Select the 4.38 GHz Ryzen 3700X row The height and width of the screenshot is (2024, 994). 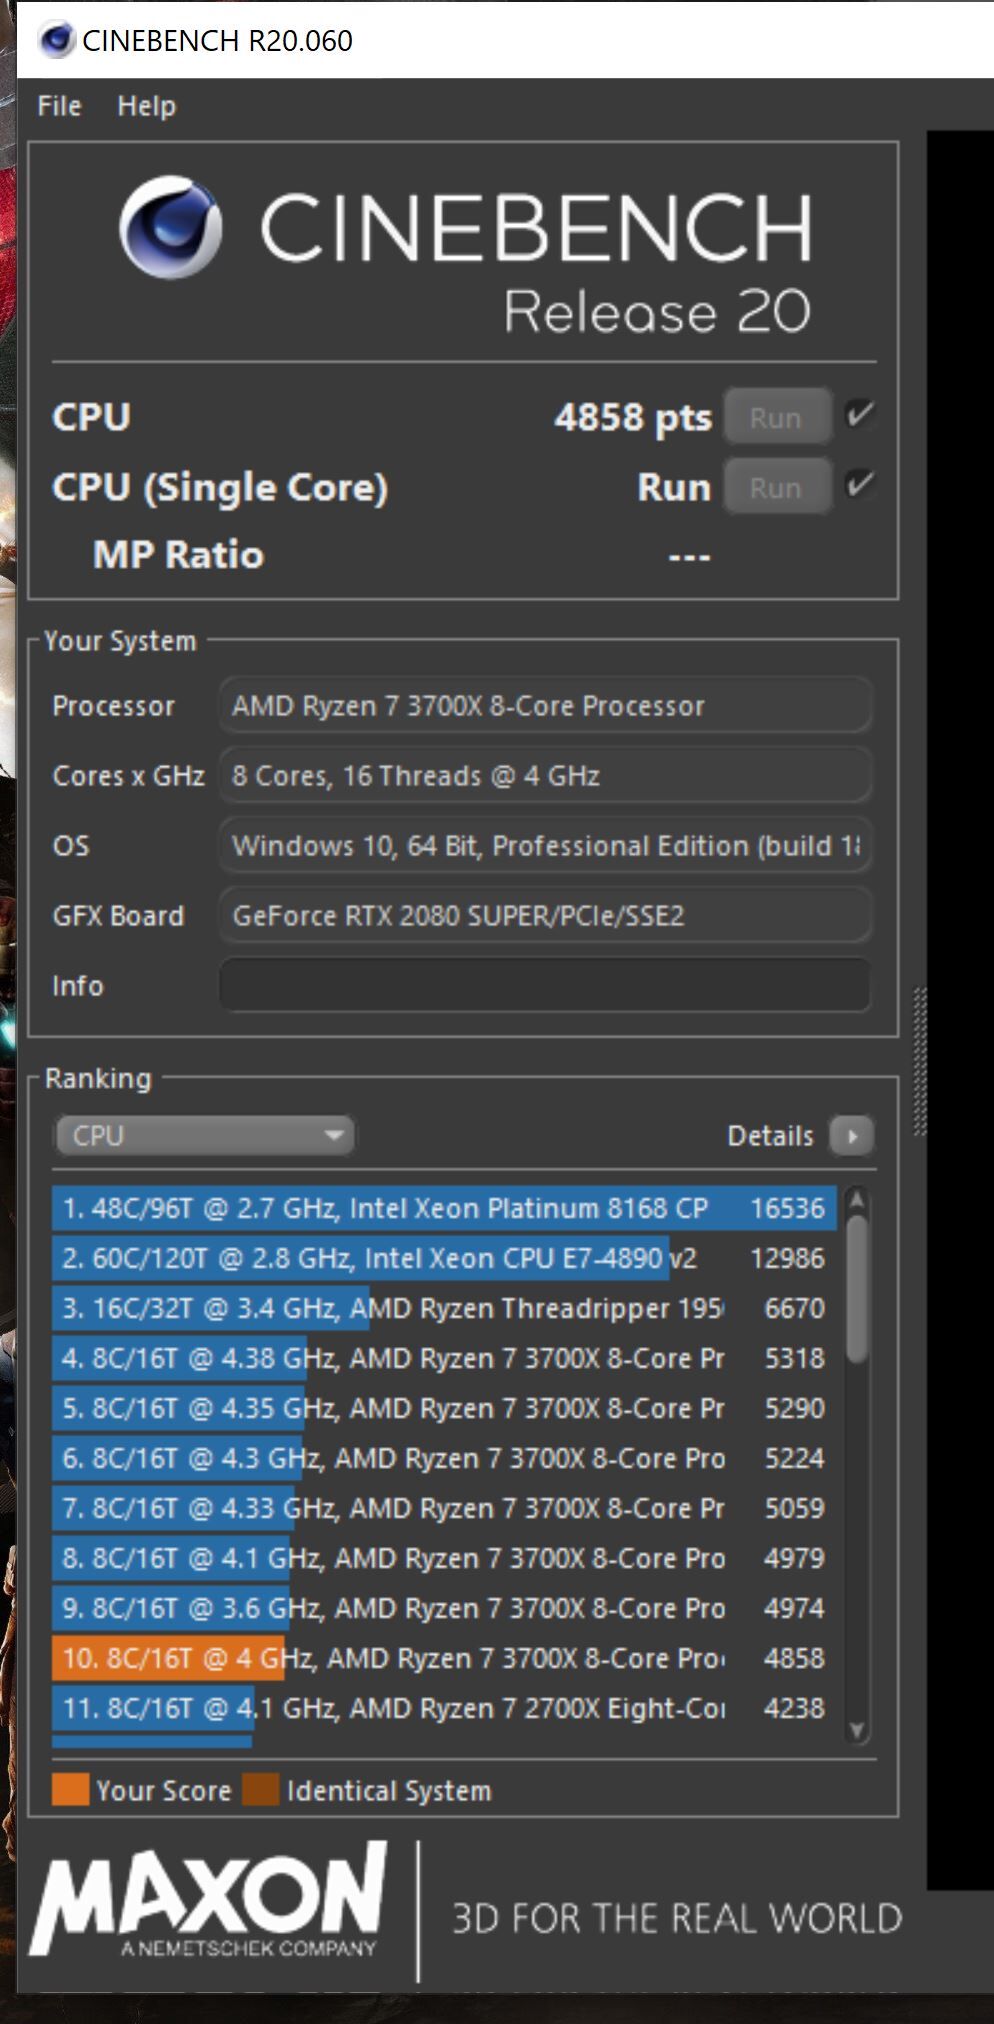click(x=445, y=1358)
